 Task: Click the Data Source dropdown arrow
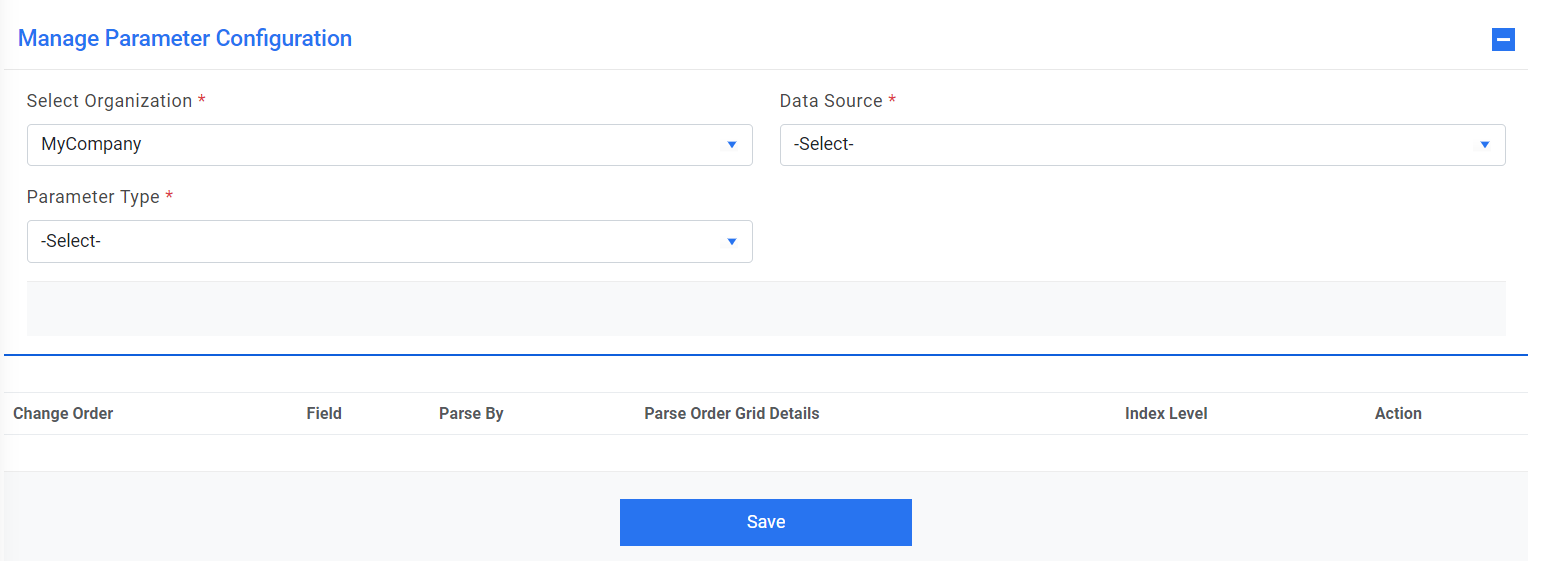[1485, 145]
